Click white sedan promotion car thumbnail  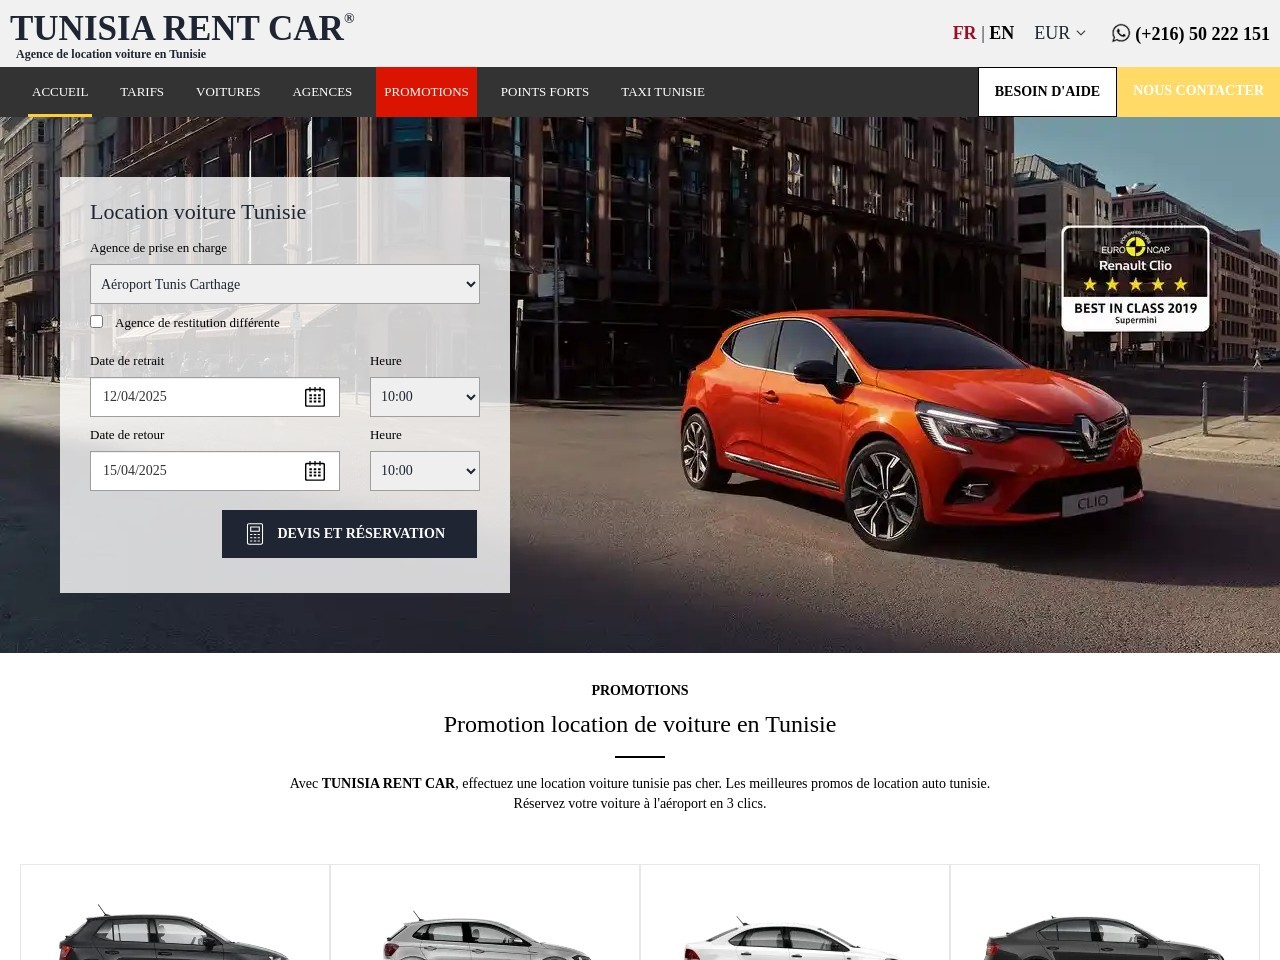795,937
